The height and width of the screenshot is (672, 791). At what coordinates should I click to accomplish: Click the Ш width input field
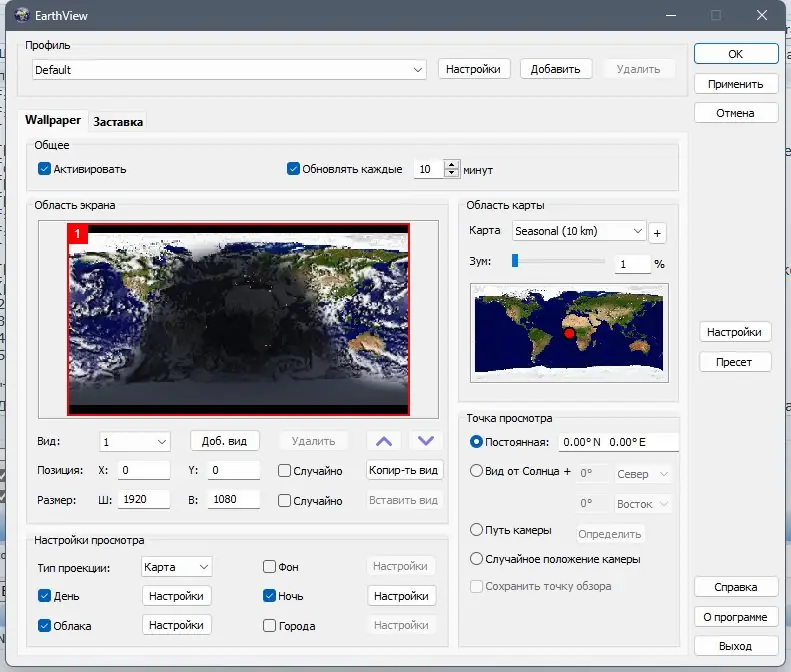[x=144, y=500]
